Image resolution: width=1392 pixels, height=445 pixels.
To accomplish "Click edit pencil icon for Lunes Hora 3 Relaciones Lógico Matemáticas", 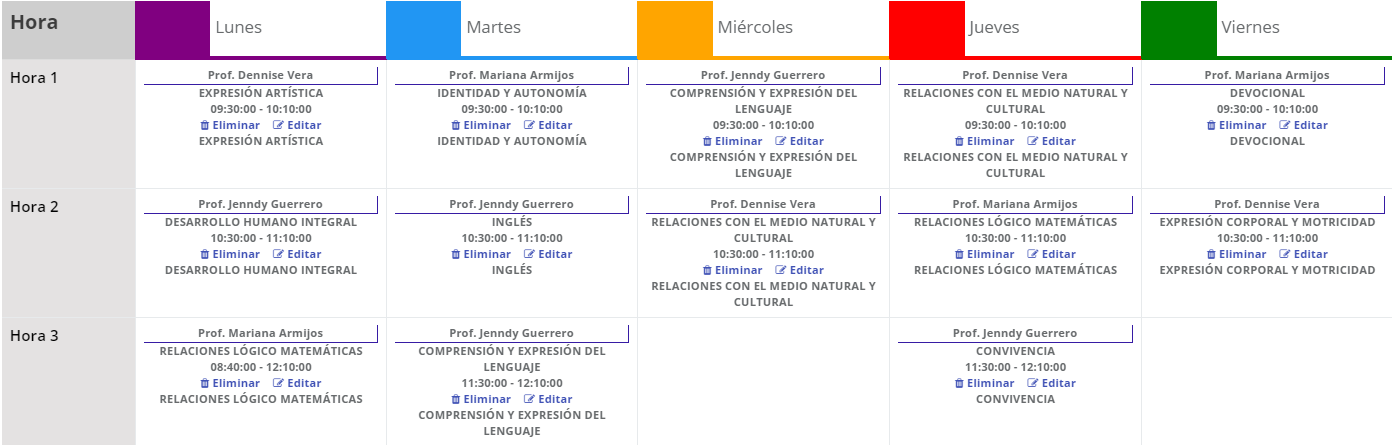I will coord(278,383).
